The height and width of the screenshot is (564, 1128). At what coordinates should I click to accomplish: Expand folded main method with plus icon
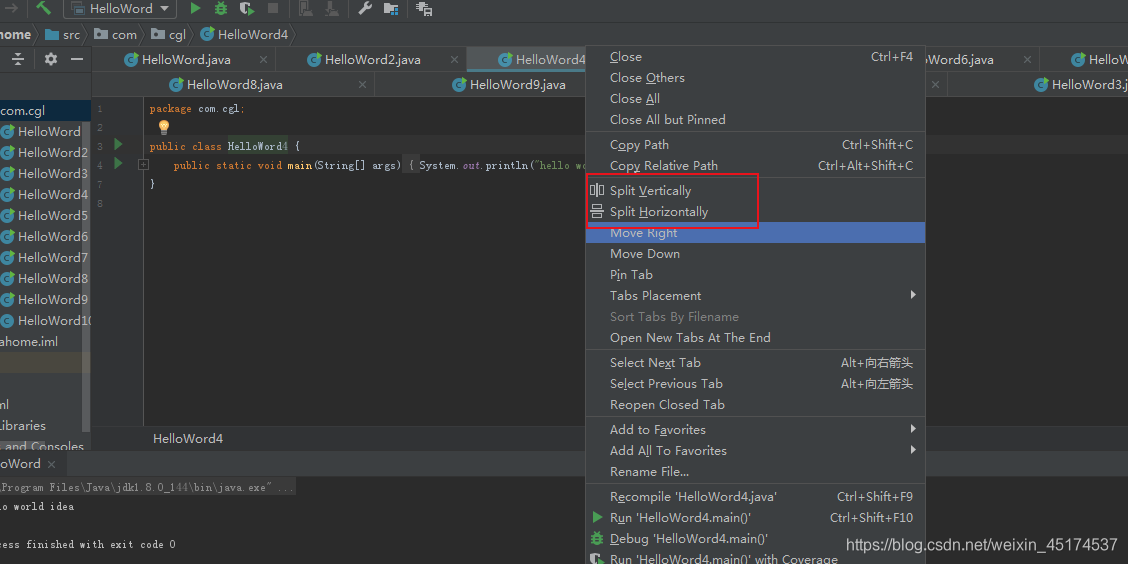click(143, 165)
